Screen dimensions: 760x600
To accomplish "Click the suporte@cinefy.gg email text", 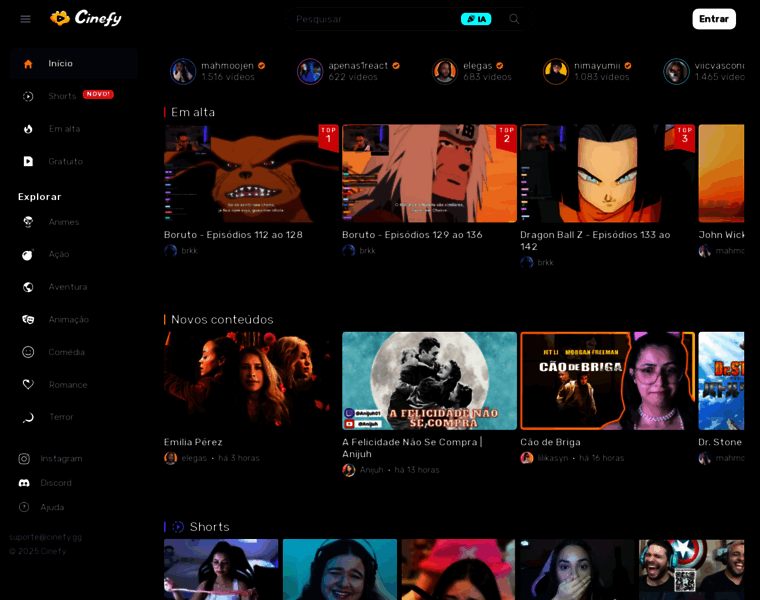I will click(45, 537).
